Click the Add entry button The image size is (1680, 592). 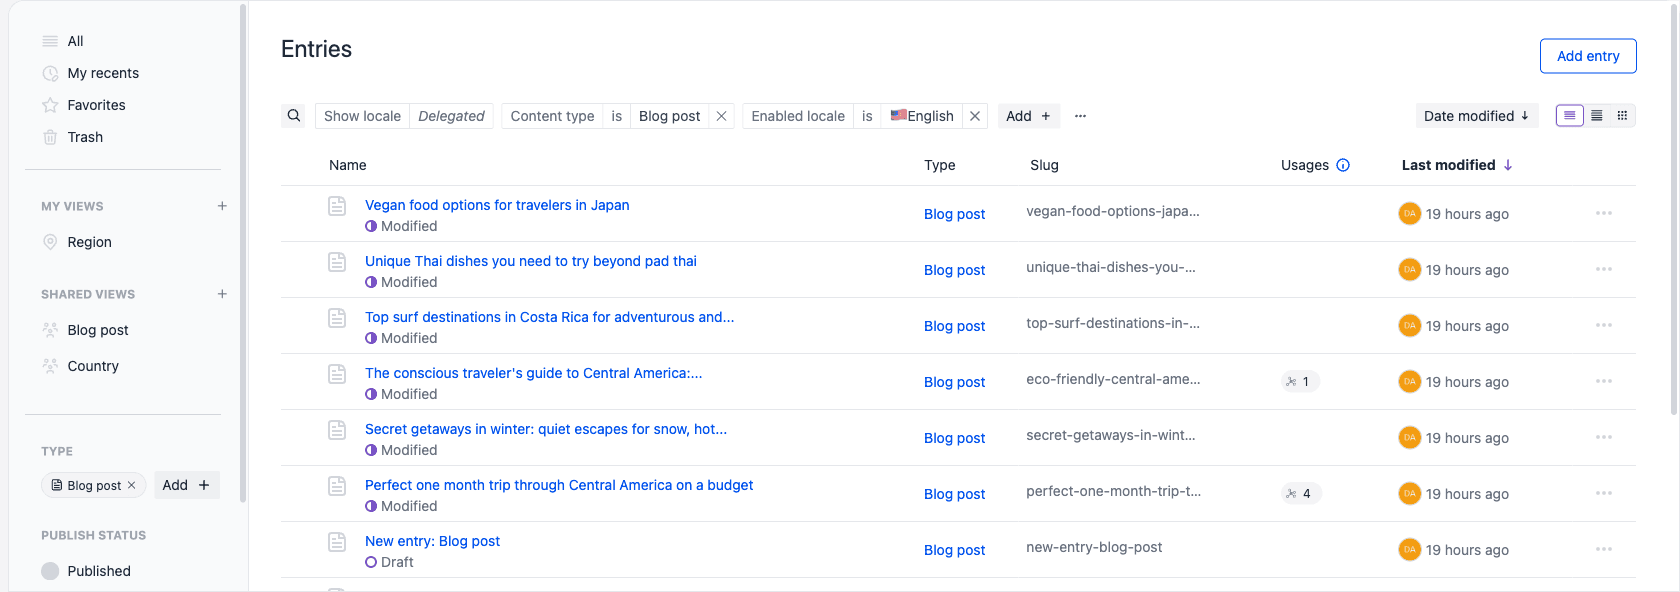pos(1588,56)
